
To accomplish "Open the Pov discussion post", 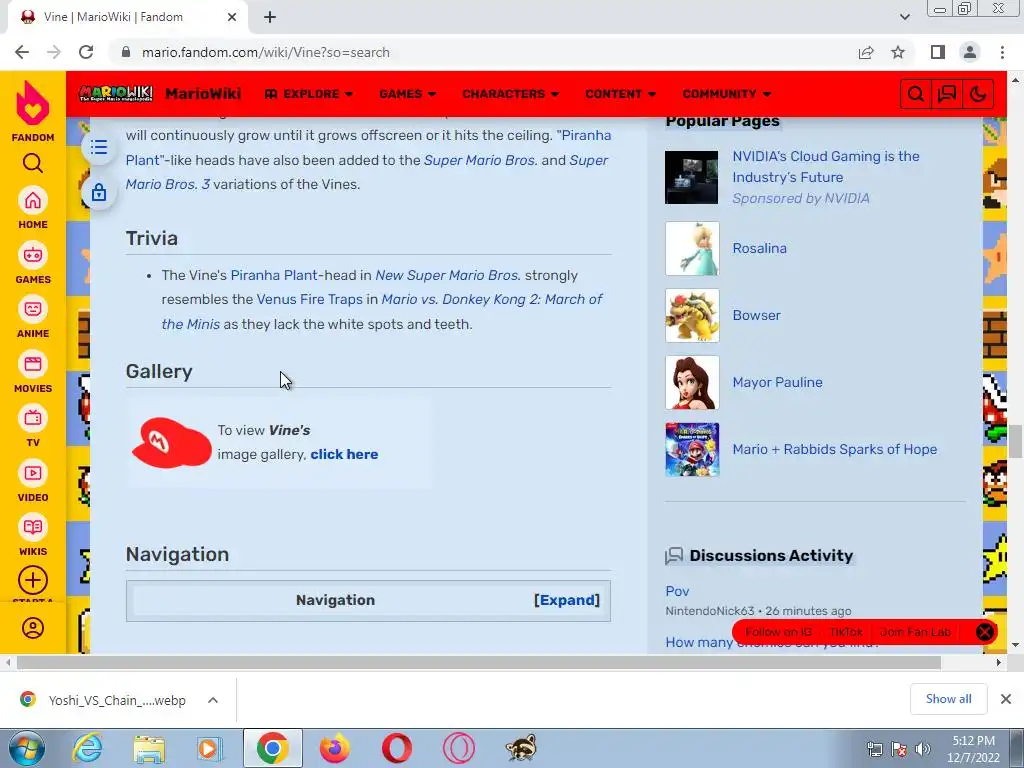I will [x=677, y=591].
